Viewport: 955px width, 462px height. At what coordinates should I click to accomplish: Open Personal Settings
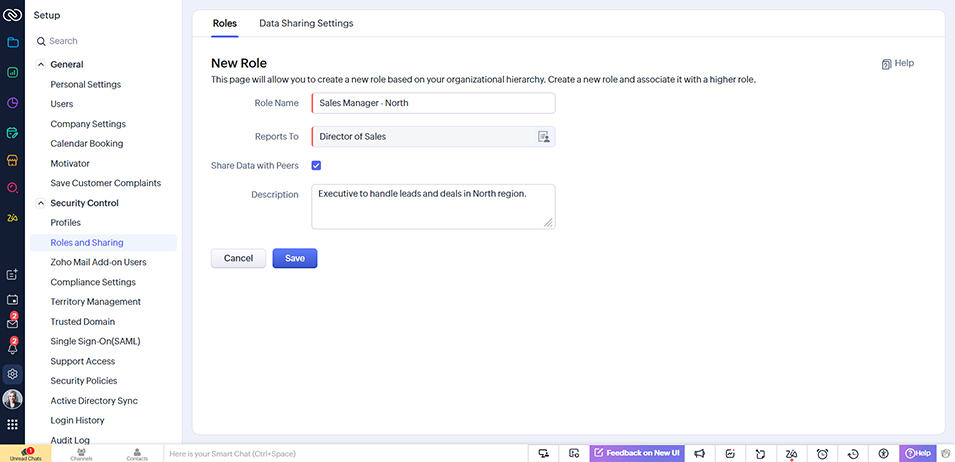point(86,84)
